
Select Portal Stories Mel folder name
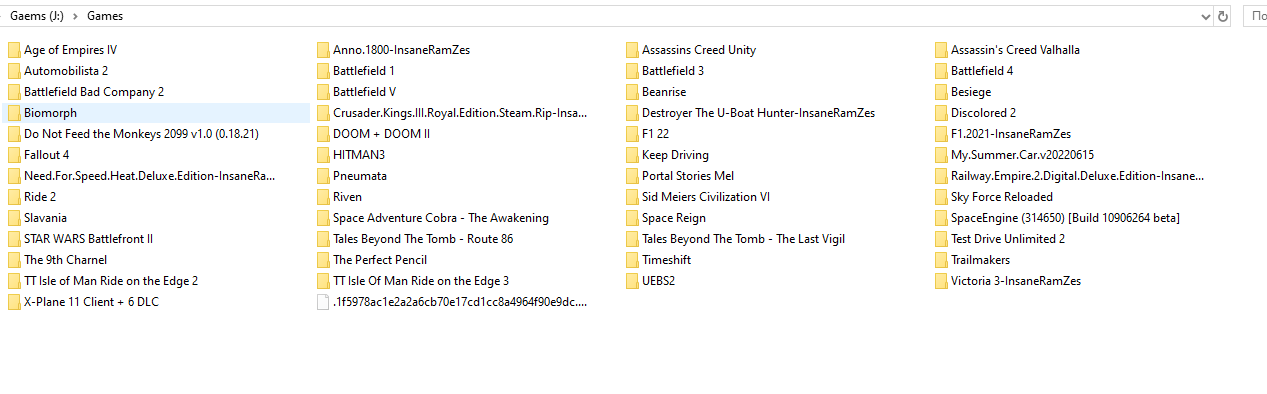(688, 176)
